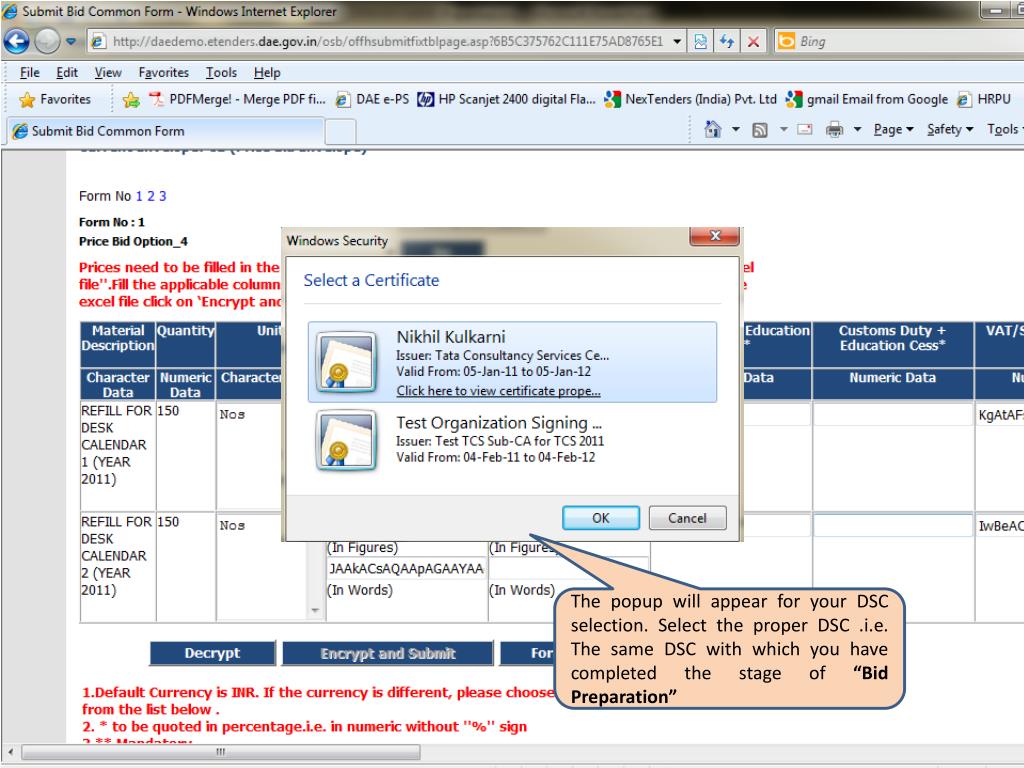Click the Internet Explorer logo in title bar
This screenshot has width=1024, height=768.
[x=10, y=11]
